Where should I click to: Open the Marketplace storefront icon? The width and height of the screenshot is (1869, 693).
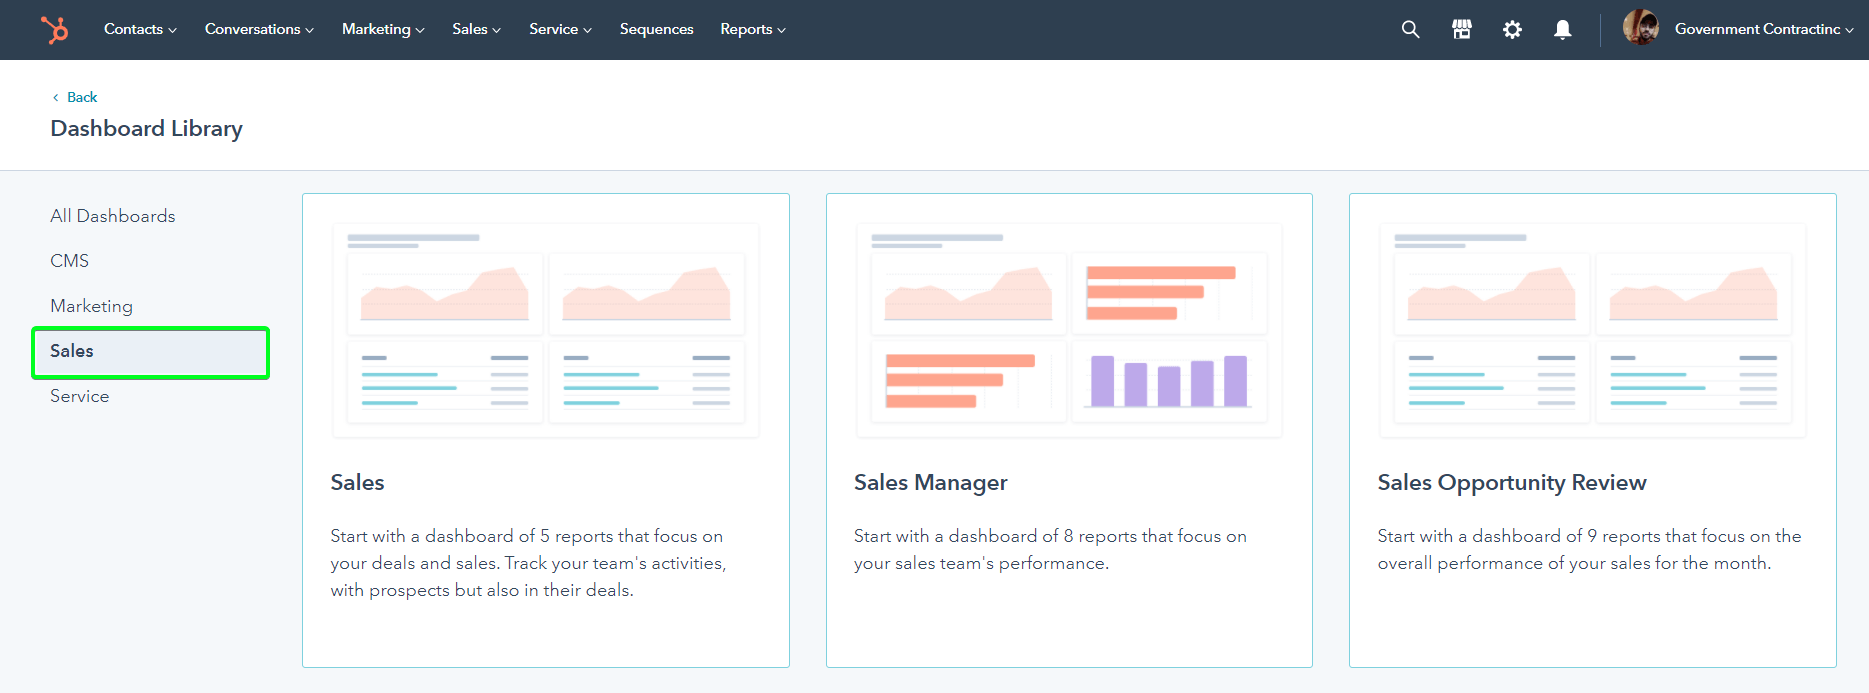tap(1461, 30)
